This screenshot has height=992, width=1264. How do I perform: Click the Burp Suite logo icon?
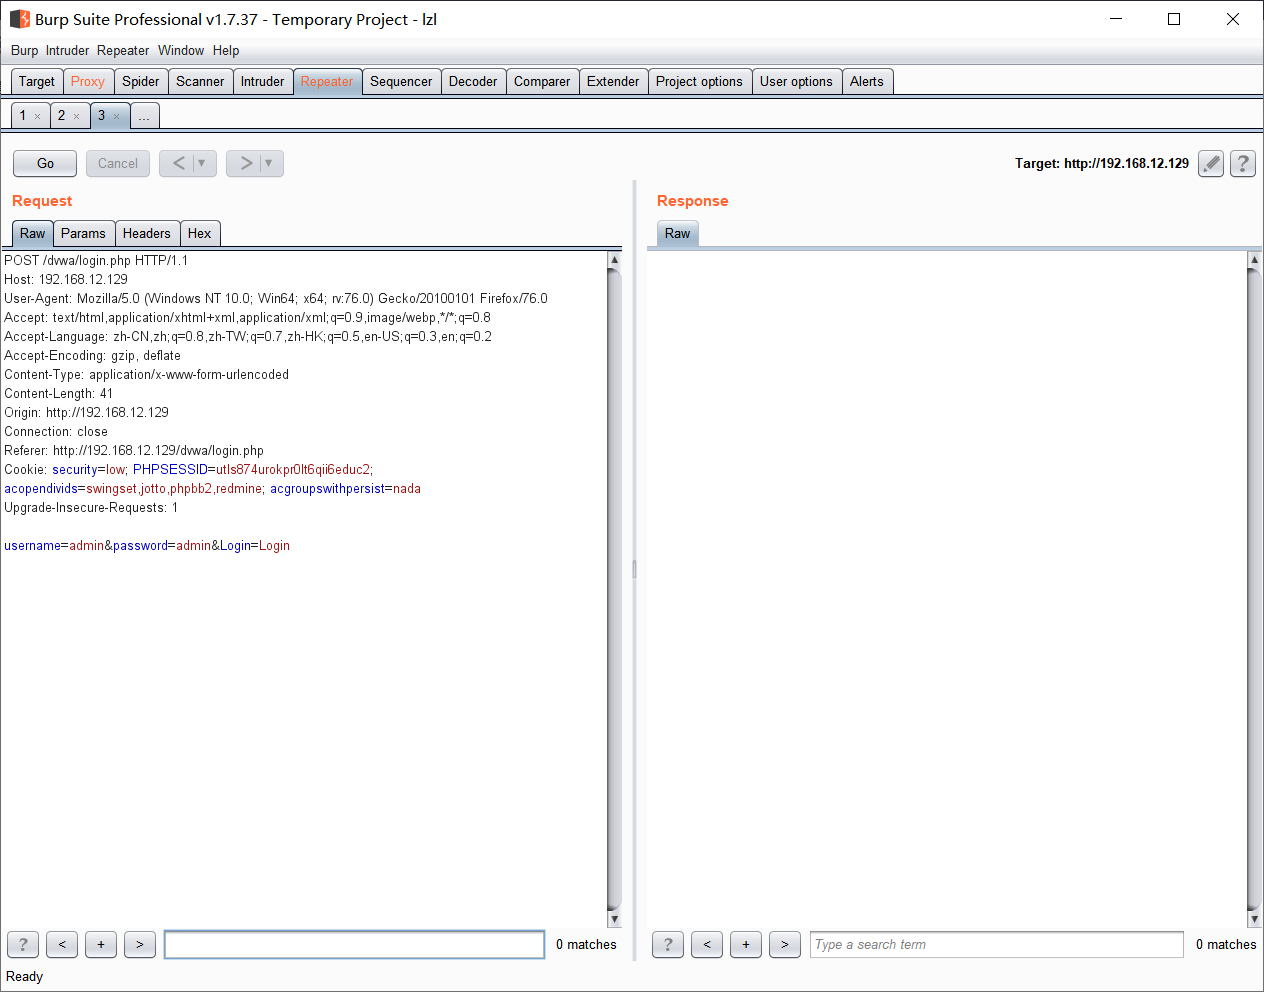coord(19,19)
